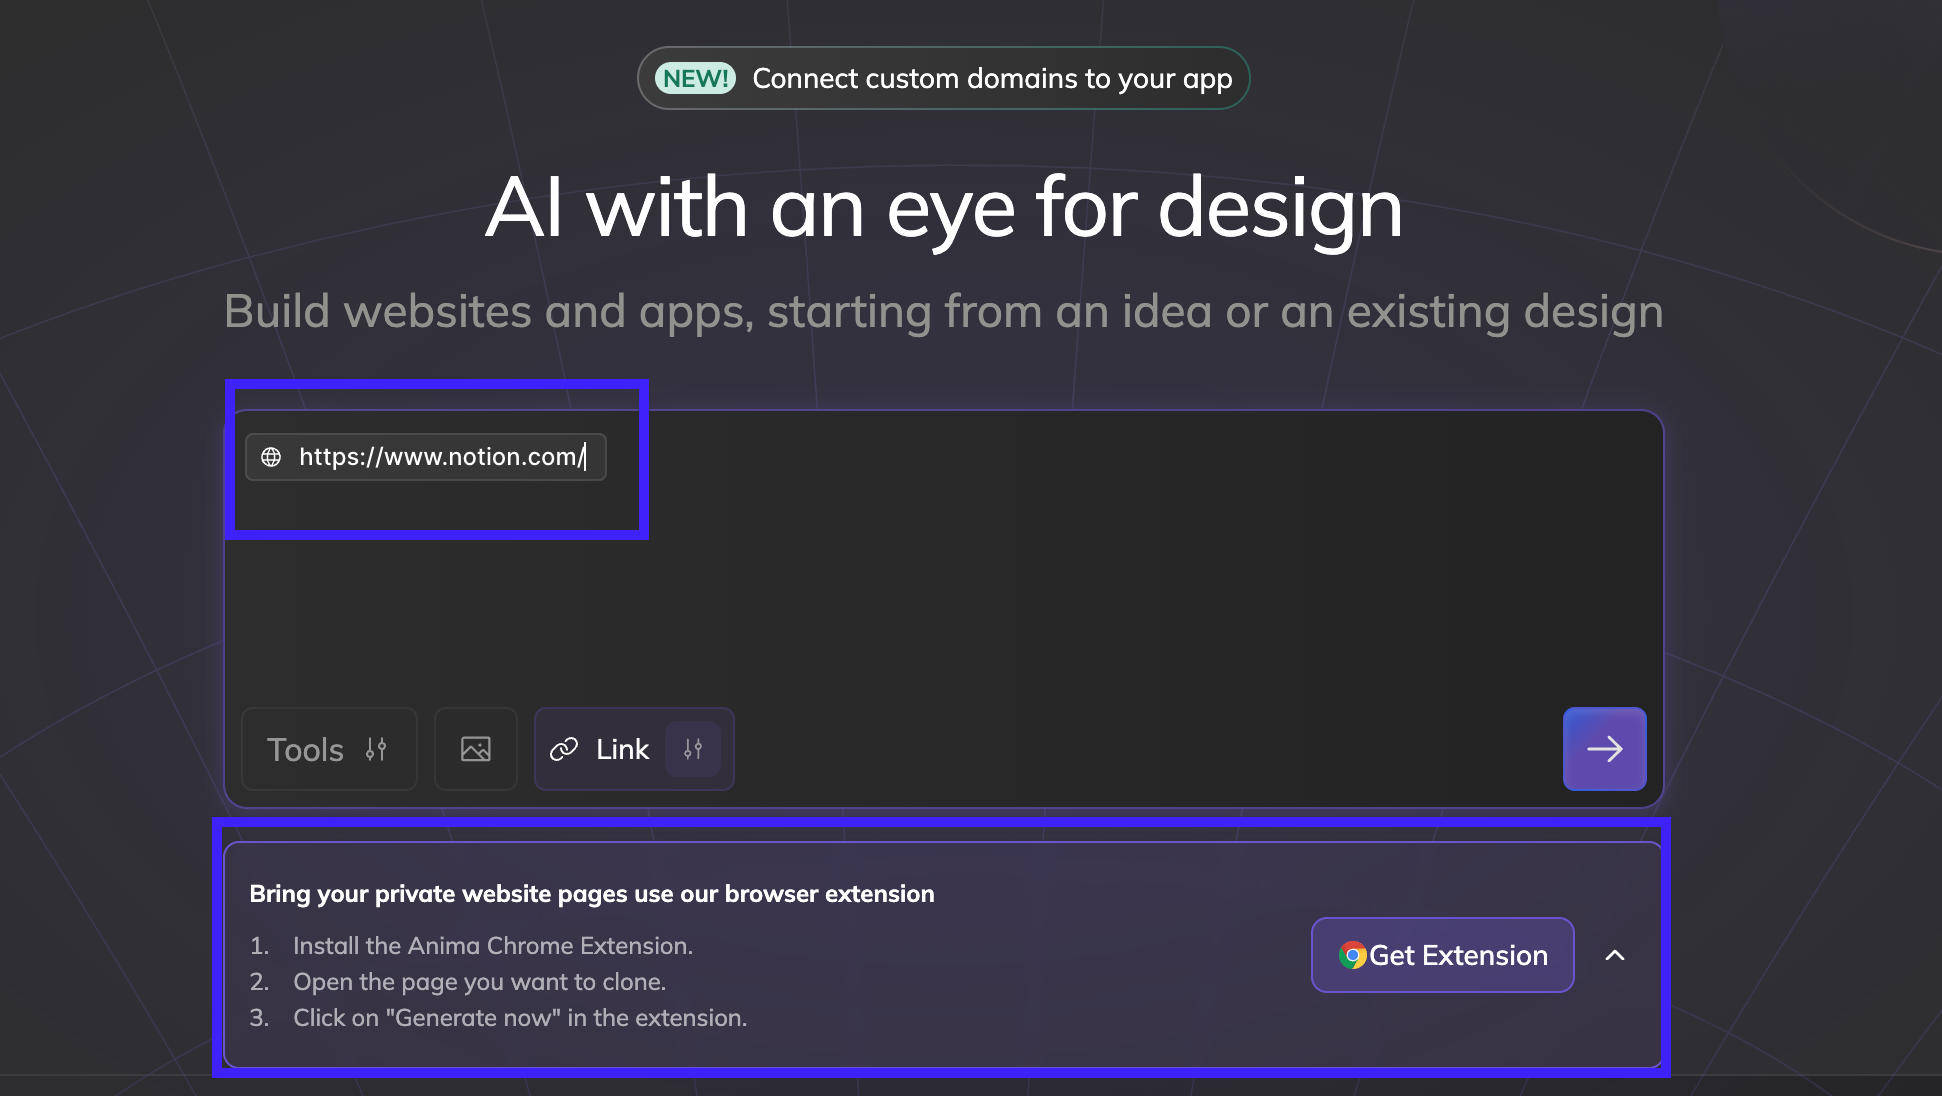Click the 'Build websites and apps' subtitle
The image size is (1942, 1096).
tap(943, 312)
